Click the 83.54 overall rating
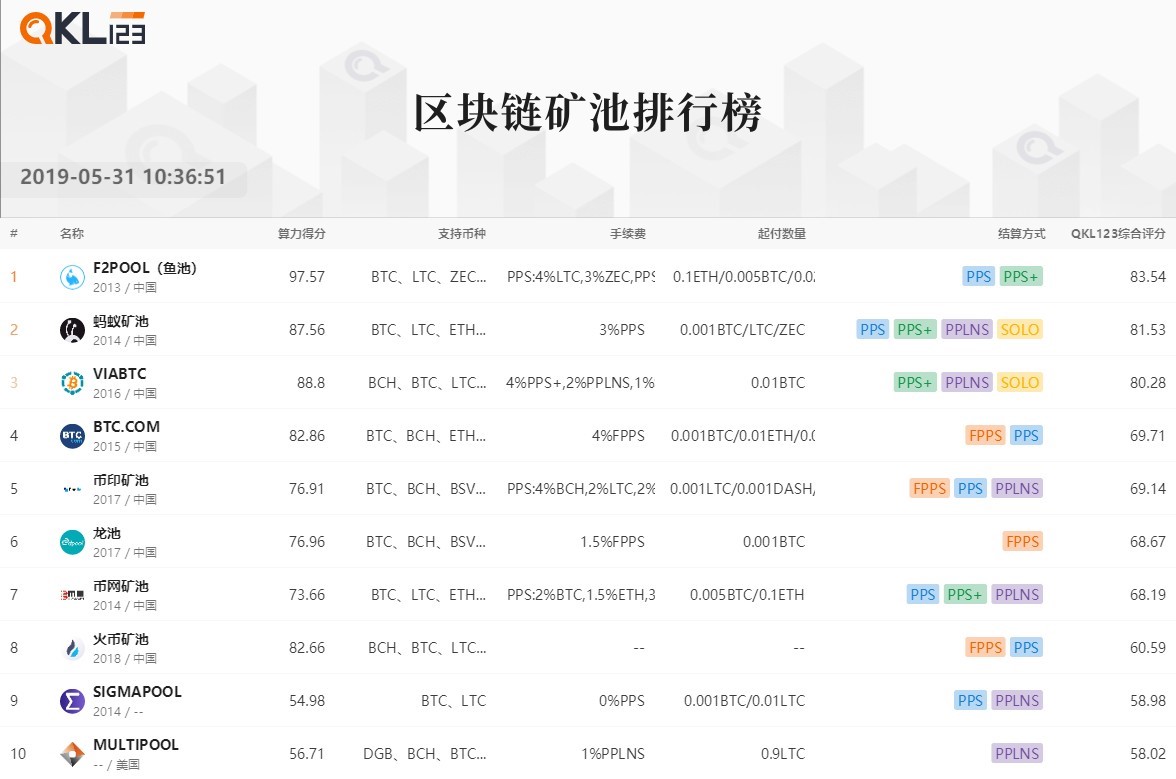1176x779 pixels. tap(1148, 277)
